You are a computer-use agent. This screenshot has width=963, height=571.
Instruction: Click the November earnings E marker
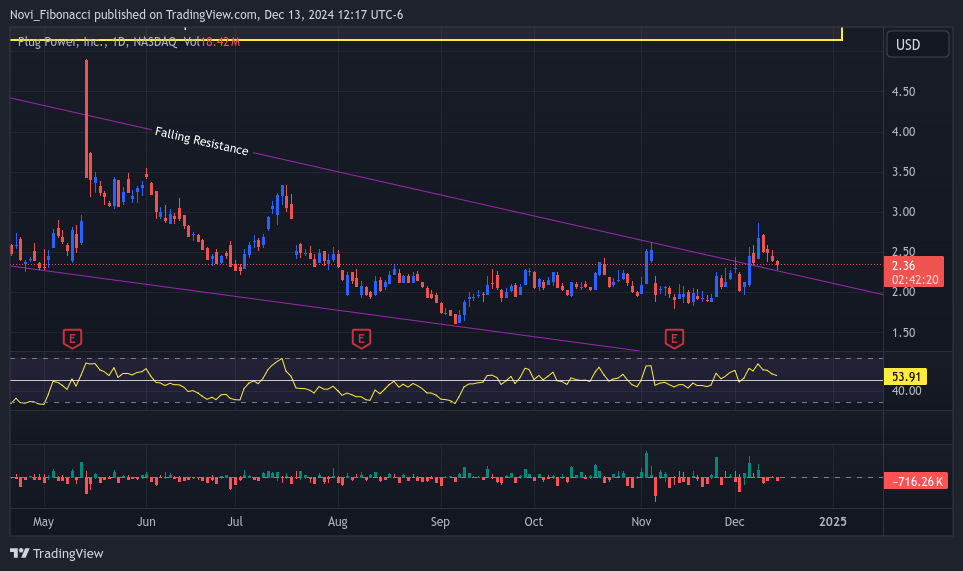(x=674, y=338)
